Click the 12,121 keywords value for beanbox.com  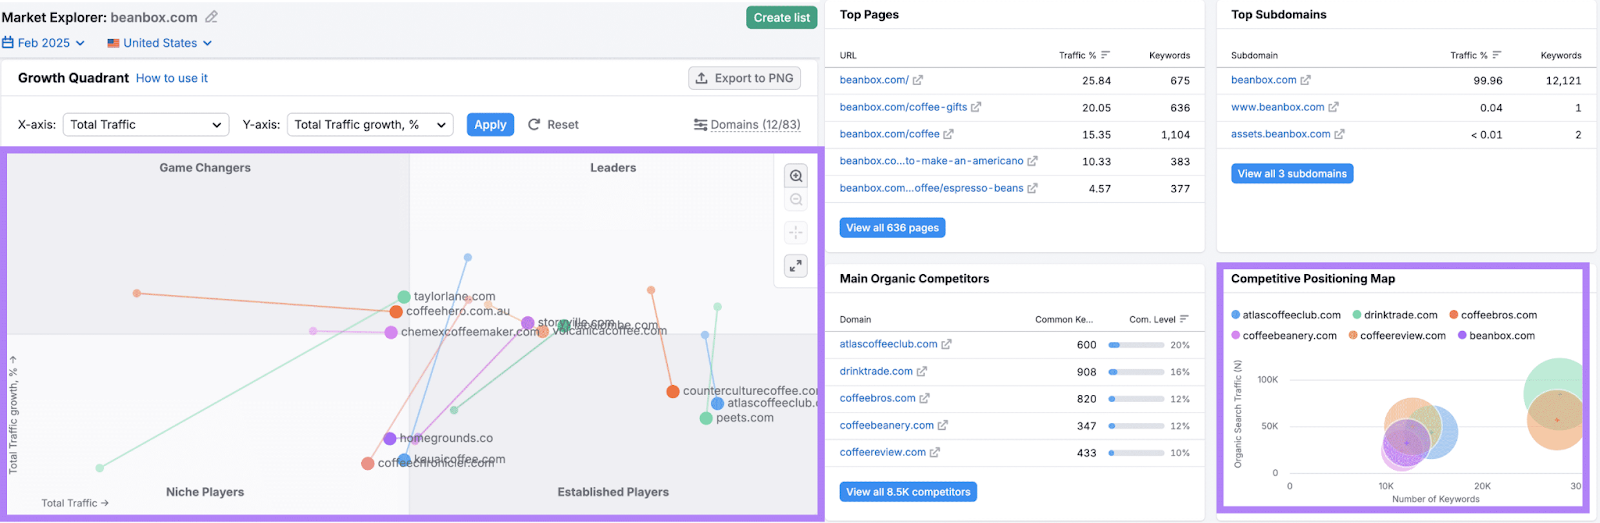coord(1563,80)
